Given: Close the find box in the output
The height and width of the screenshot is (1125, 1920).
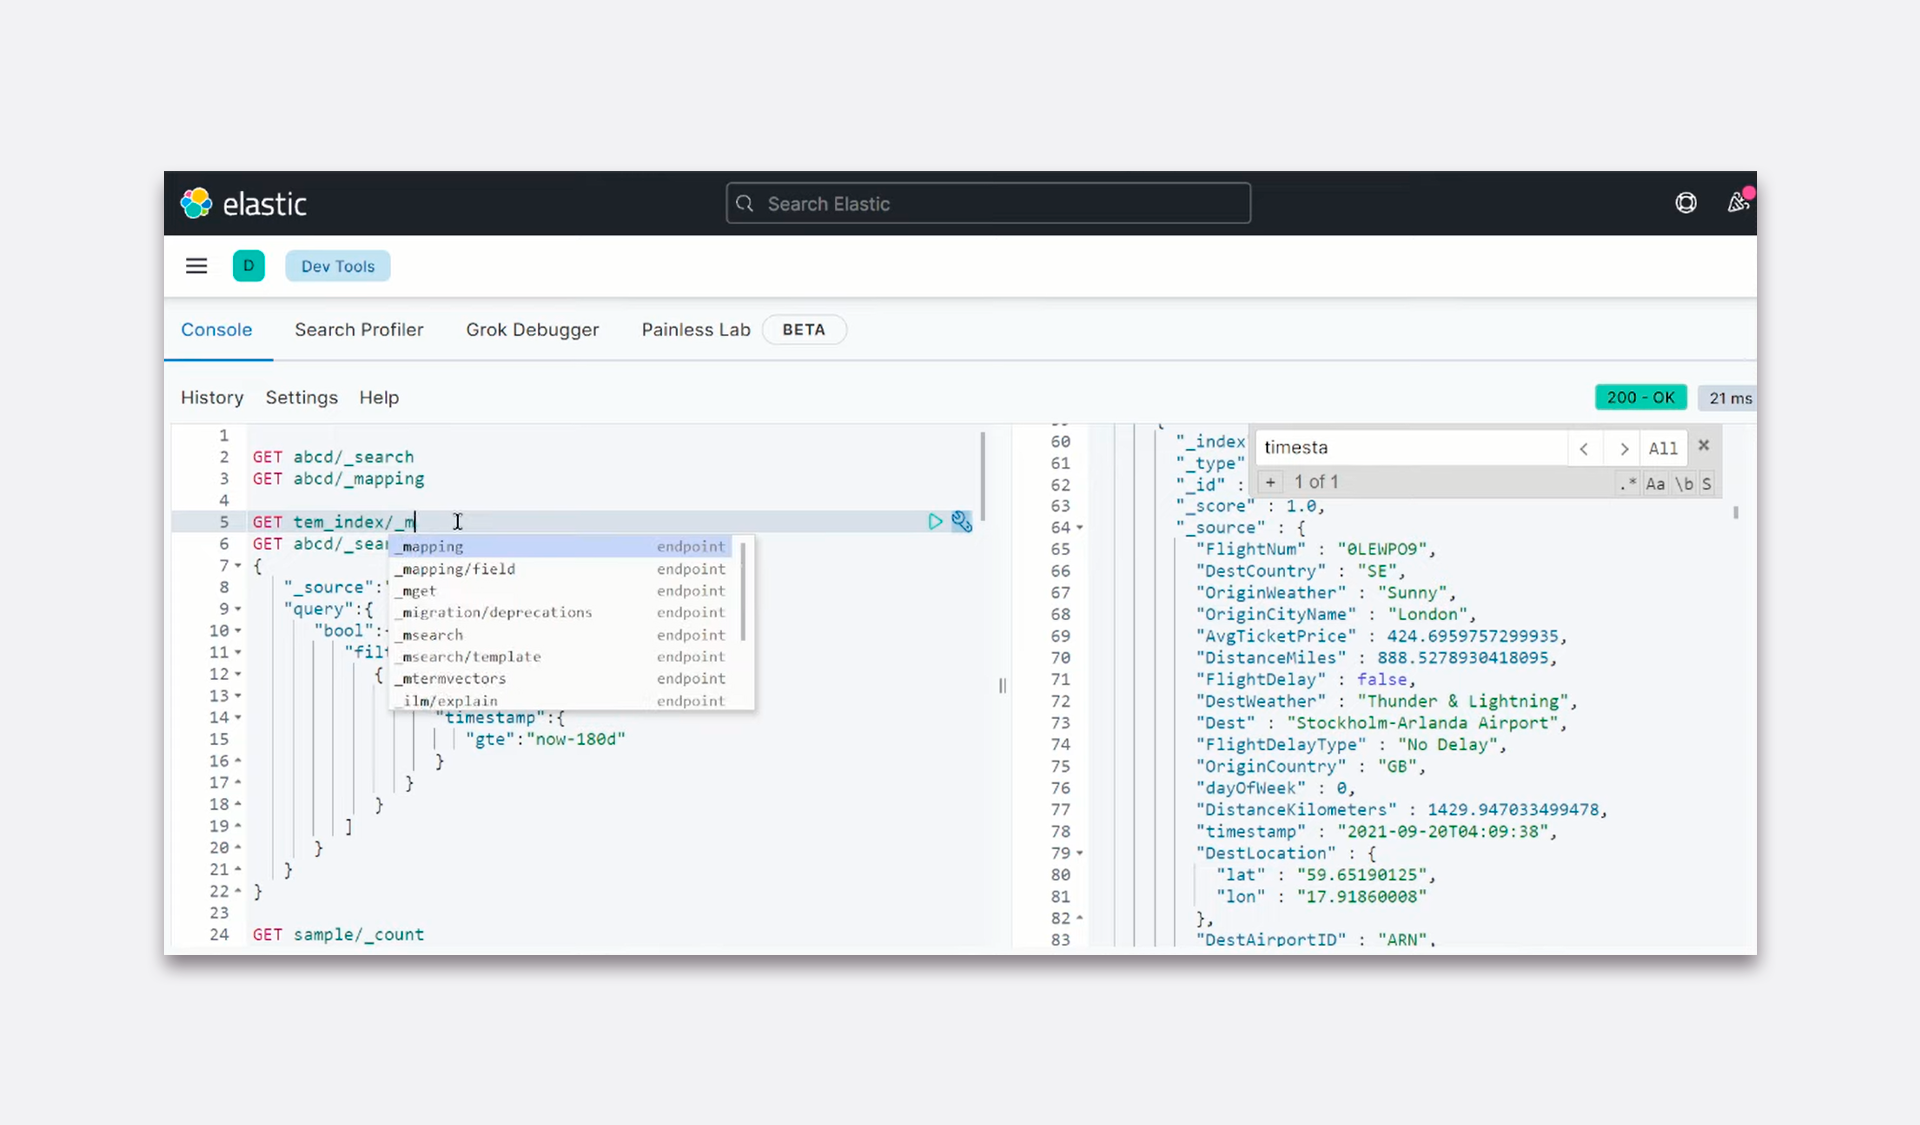Looking at the screenshot, I should click(x=1704, y=445).
